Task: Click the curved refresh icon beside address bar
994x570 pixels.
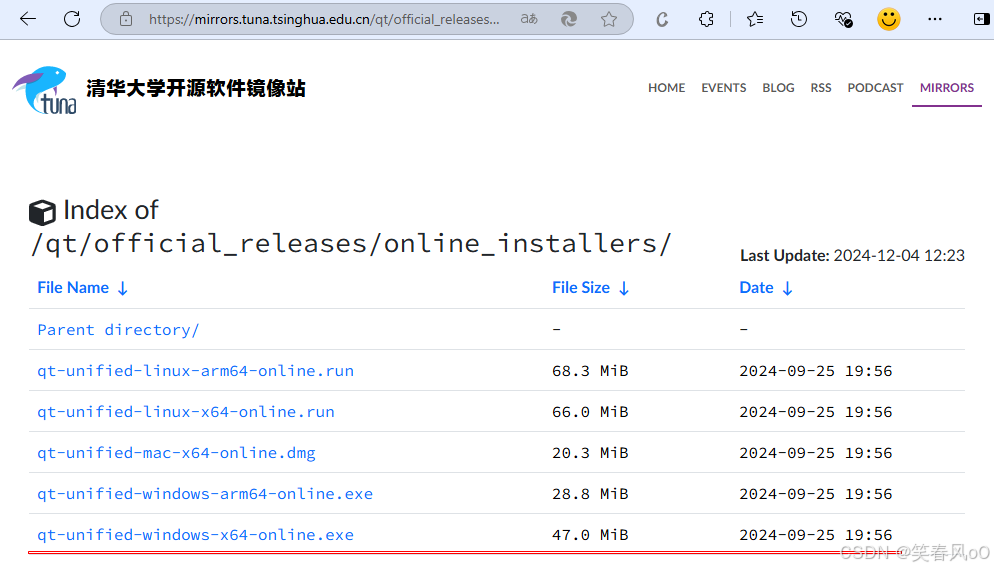Action: click(662, 20)
